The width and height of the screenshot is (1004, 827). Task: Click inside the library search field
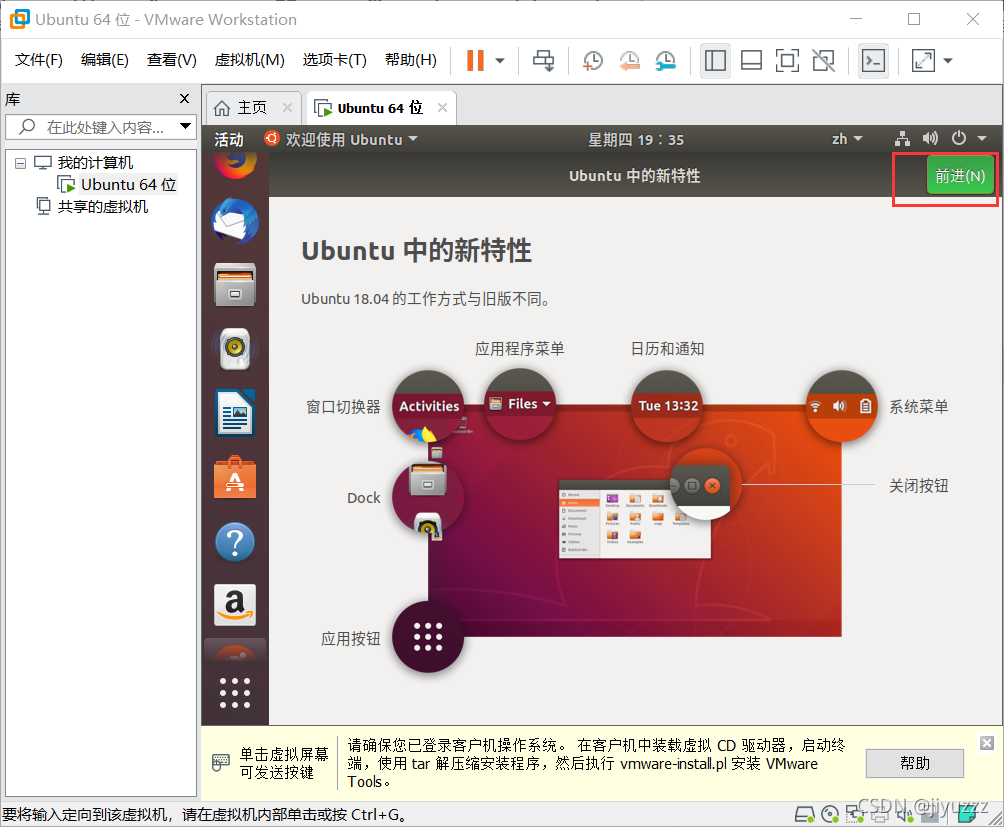[95, 127]
